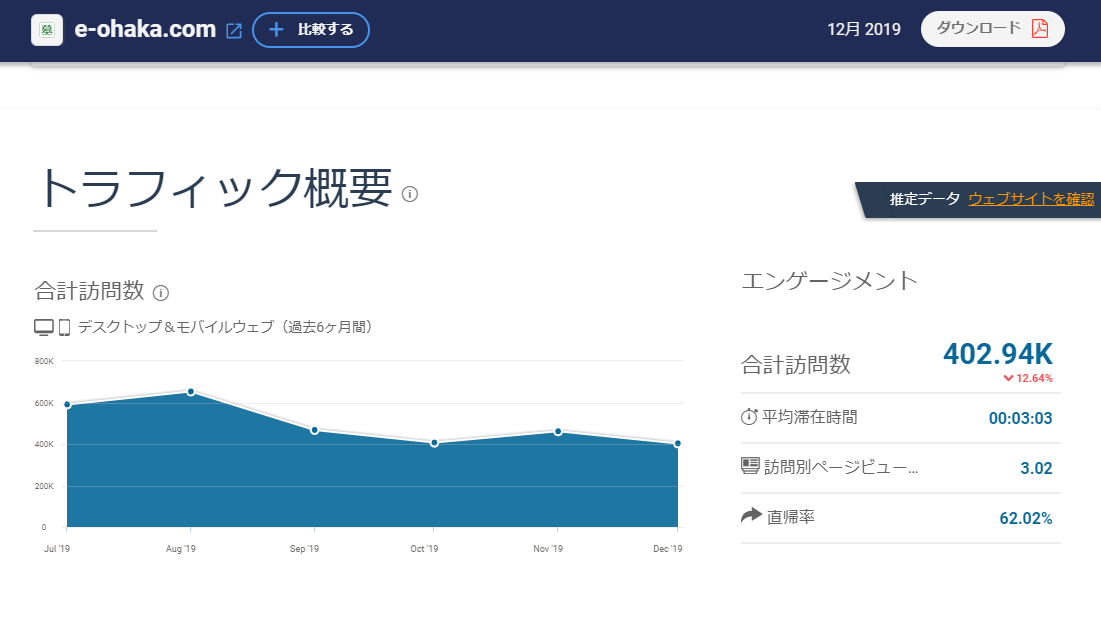This screenshot has height=619, width=1101.
Task: Select the Jul '19 data point on chart
Action: pos(67,404)
